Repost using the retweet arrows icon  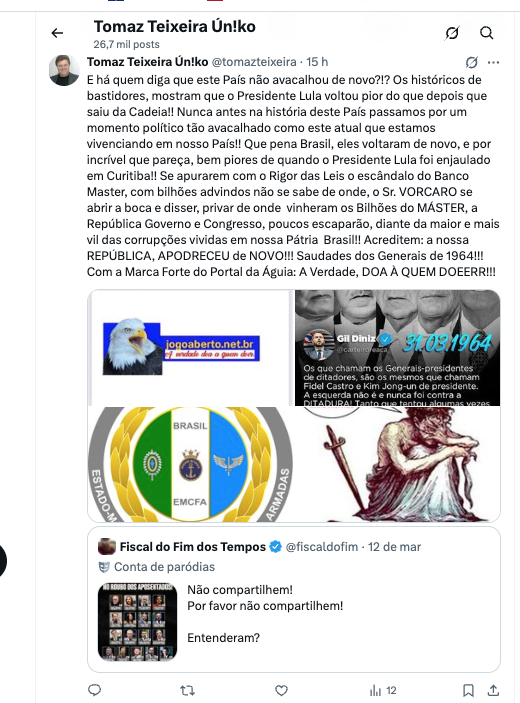[187, 690]
